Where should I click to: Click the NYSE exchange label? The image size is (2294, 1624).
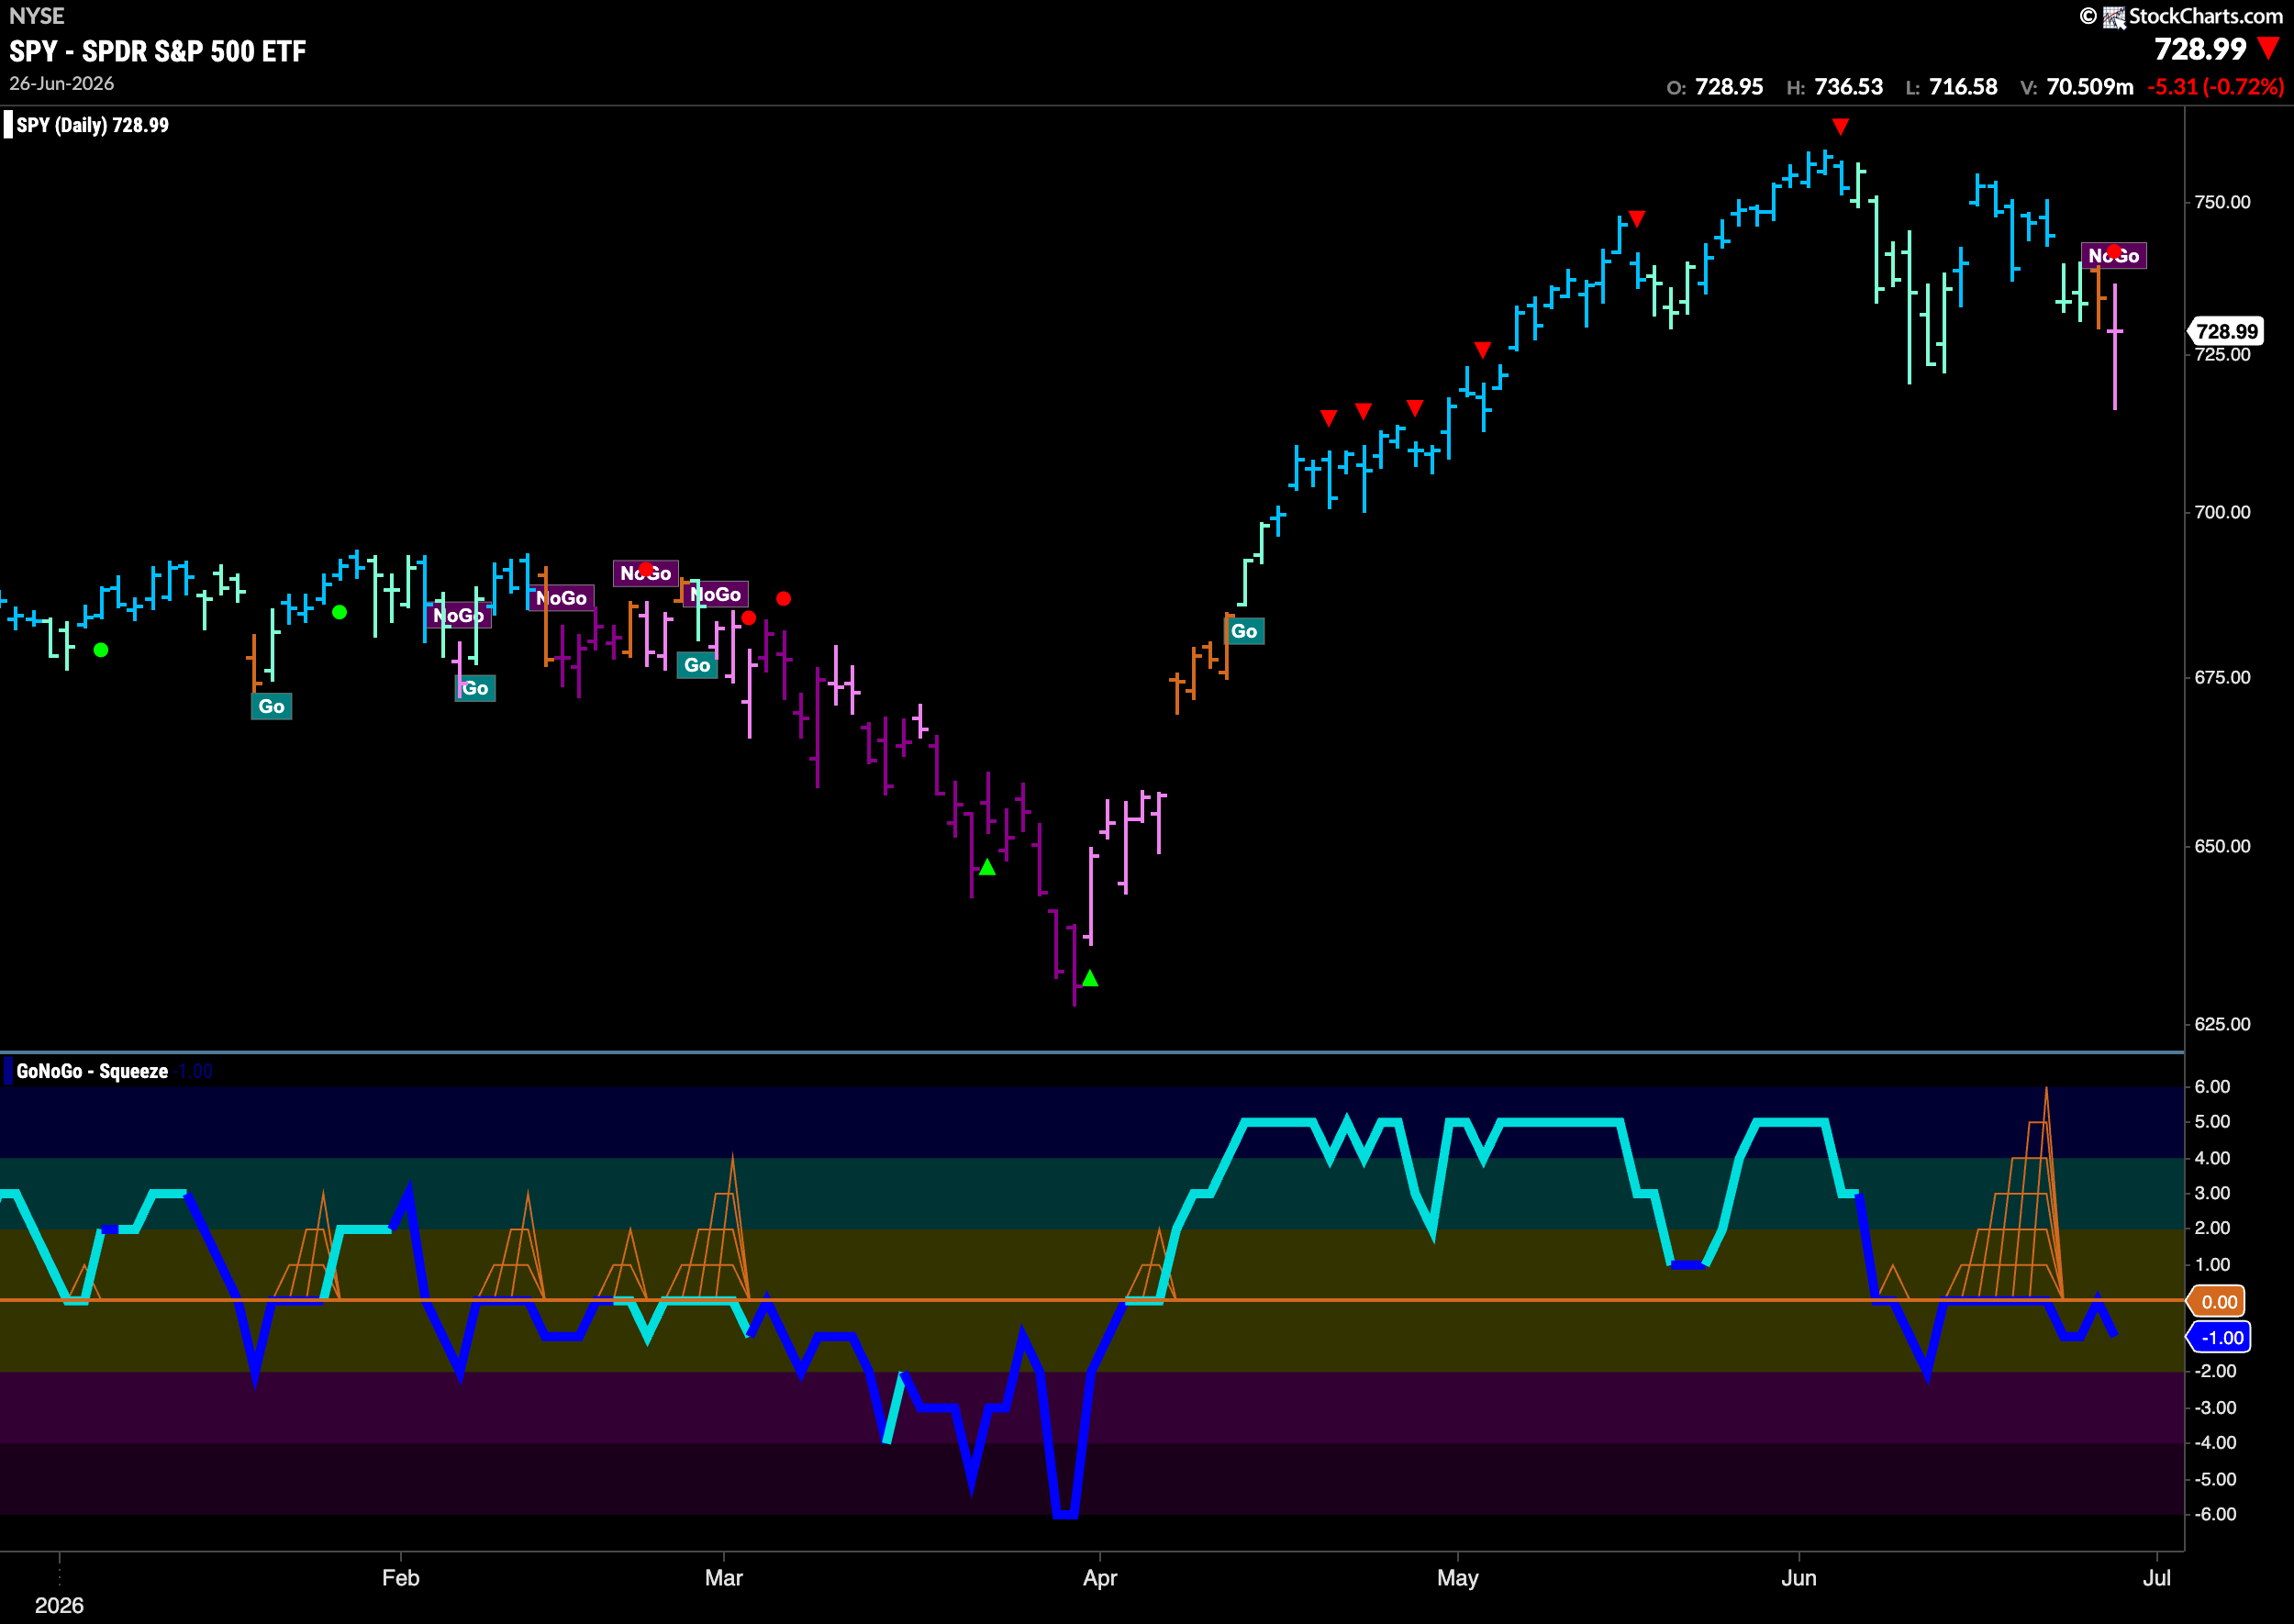[x=37, y=16]
